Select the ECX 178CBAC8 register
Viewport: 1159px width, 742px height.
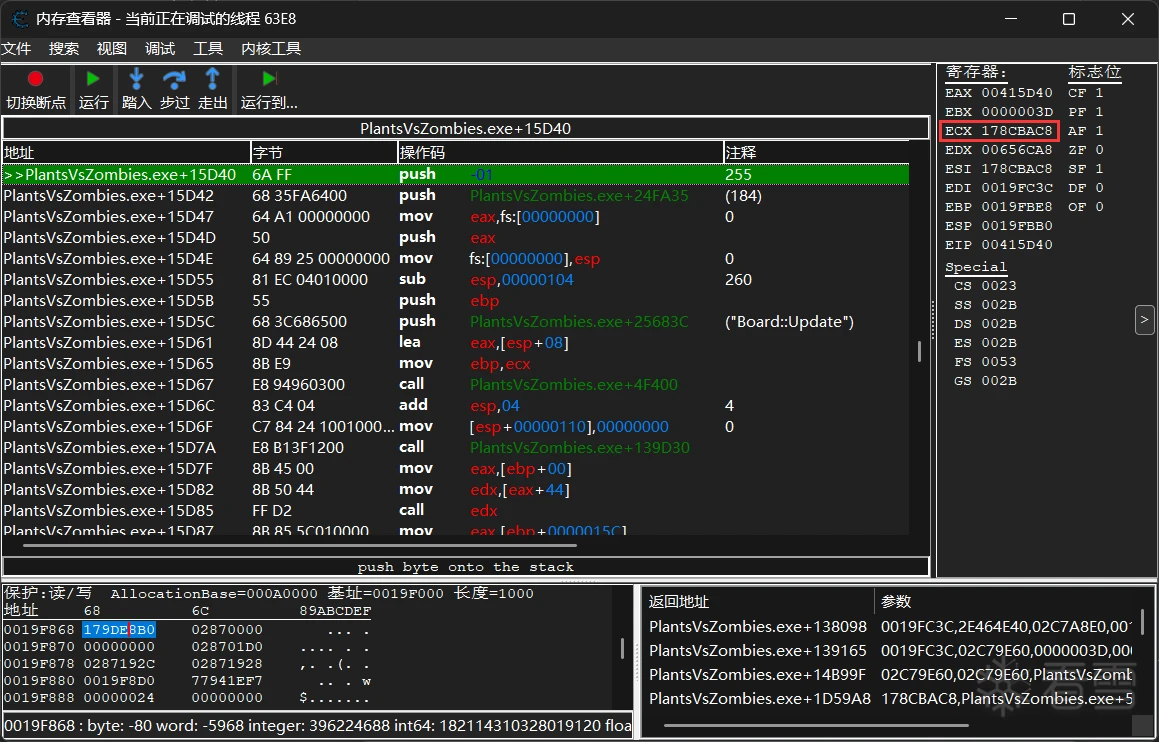coord(999,131)
